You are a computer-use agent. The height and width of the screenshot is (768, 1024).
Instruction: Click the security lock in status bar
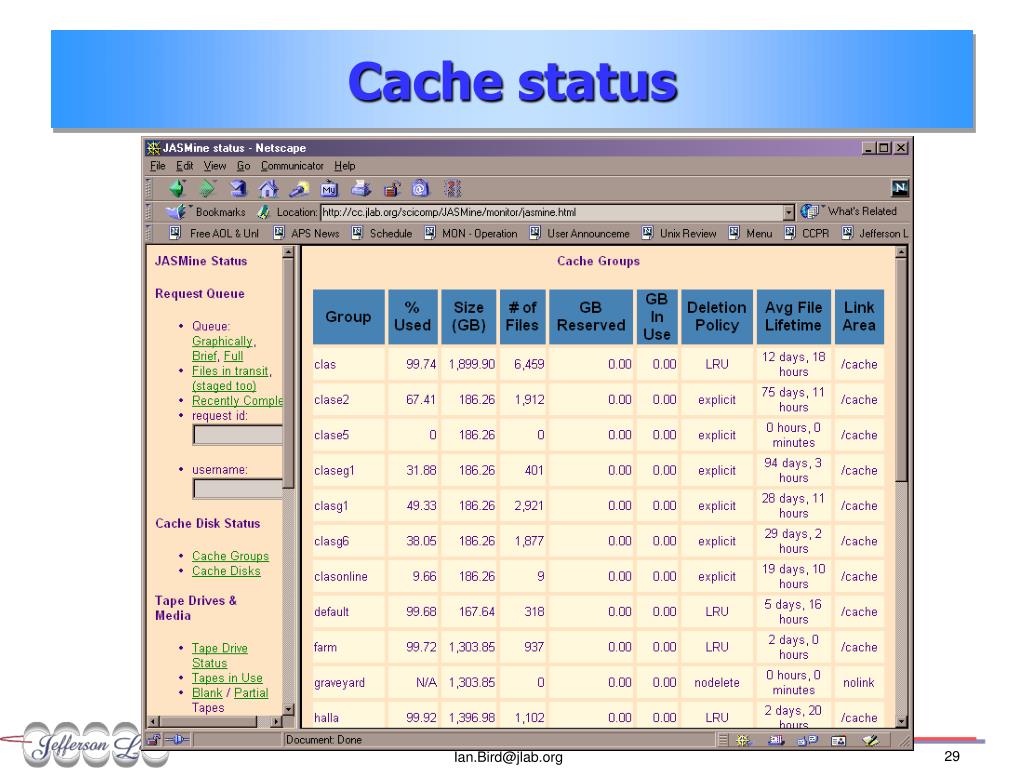pos(153,740)
